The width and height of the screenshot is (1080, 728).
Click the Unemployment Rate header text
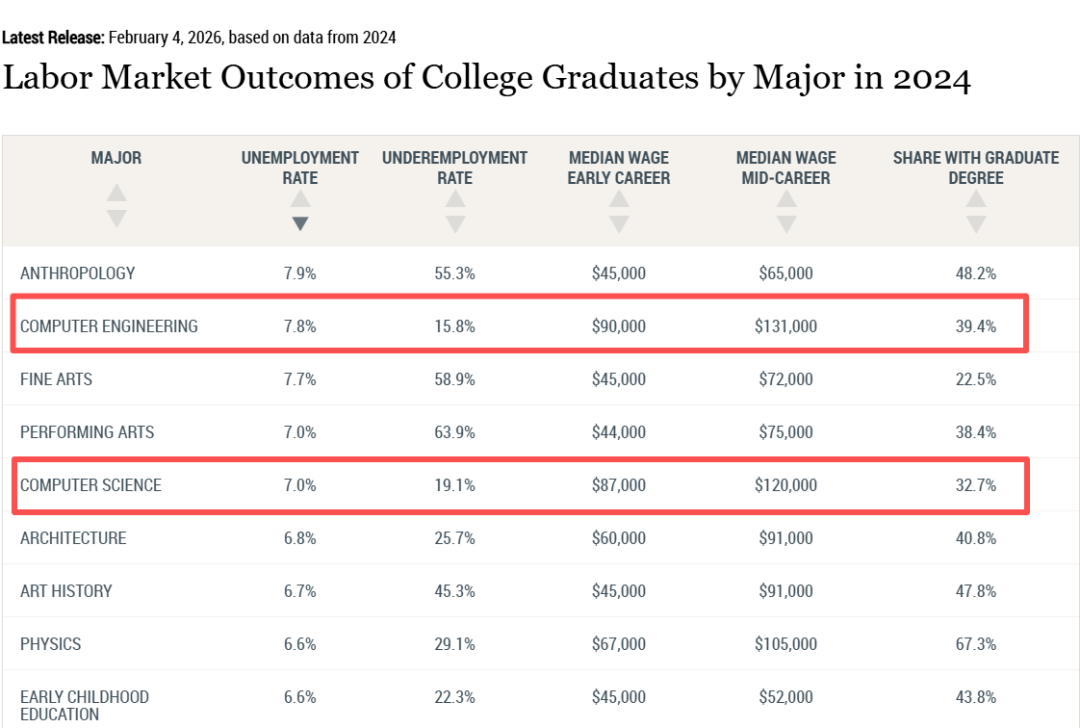[300, 167]
